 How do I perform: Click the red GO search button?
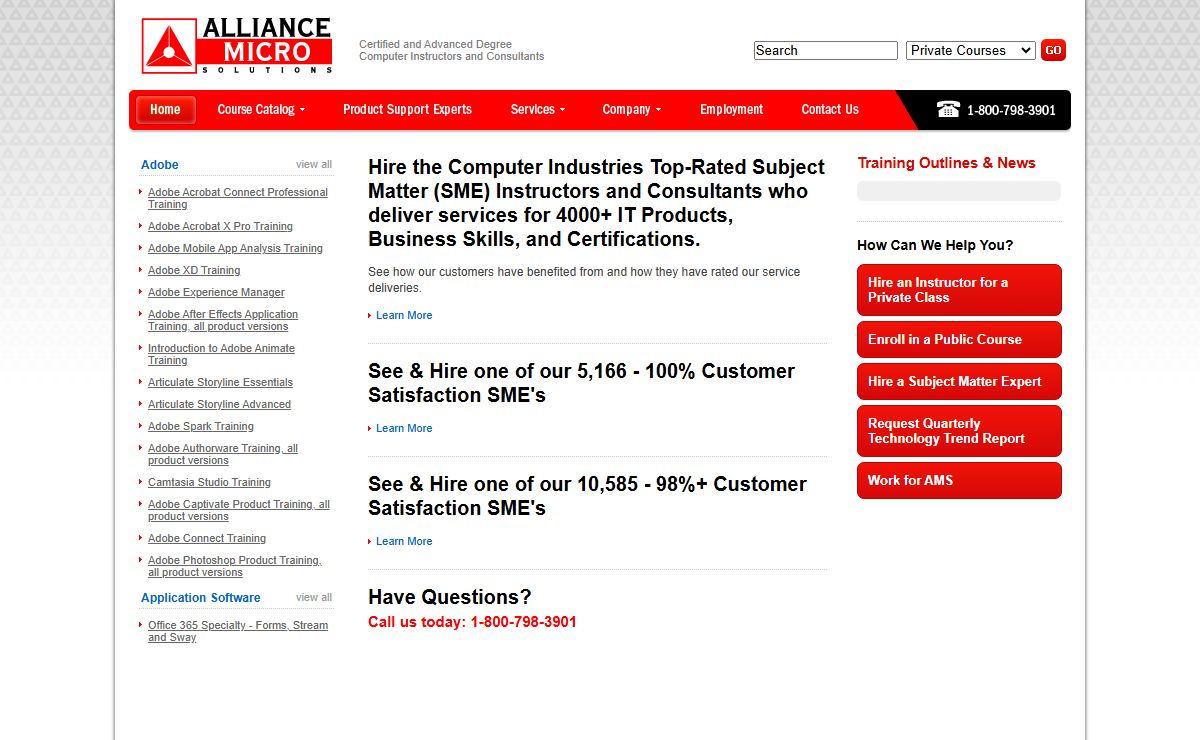point(1053,50)
